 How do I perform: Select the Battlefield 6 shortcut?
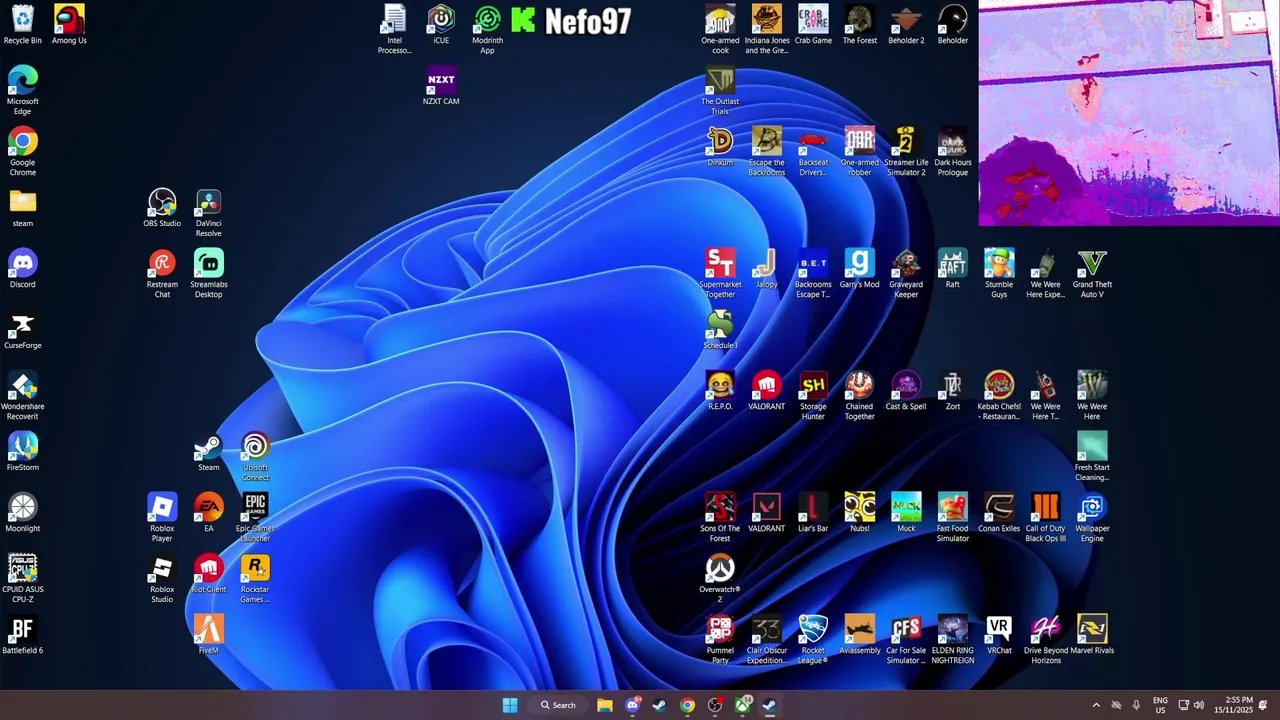click(22, 635)
